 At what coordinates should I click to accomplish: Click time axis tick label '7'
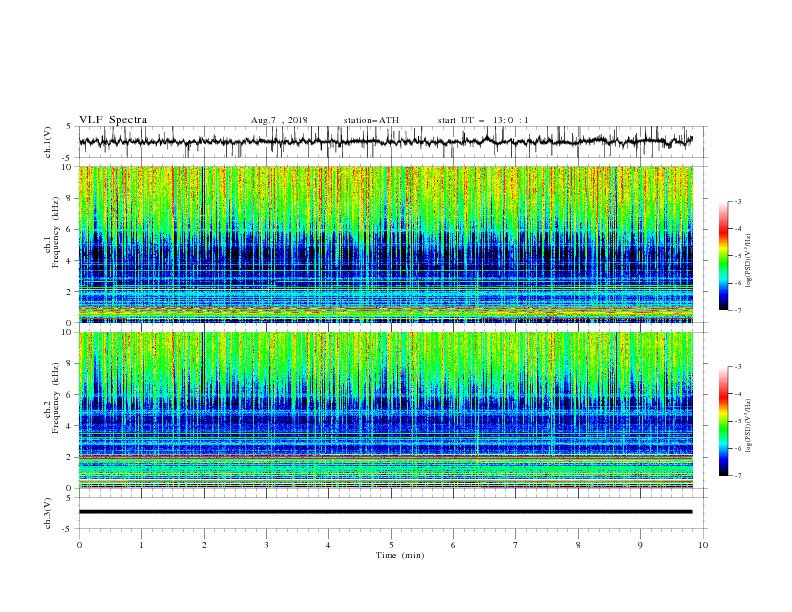[x=516, y=545]
